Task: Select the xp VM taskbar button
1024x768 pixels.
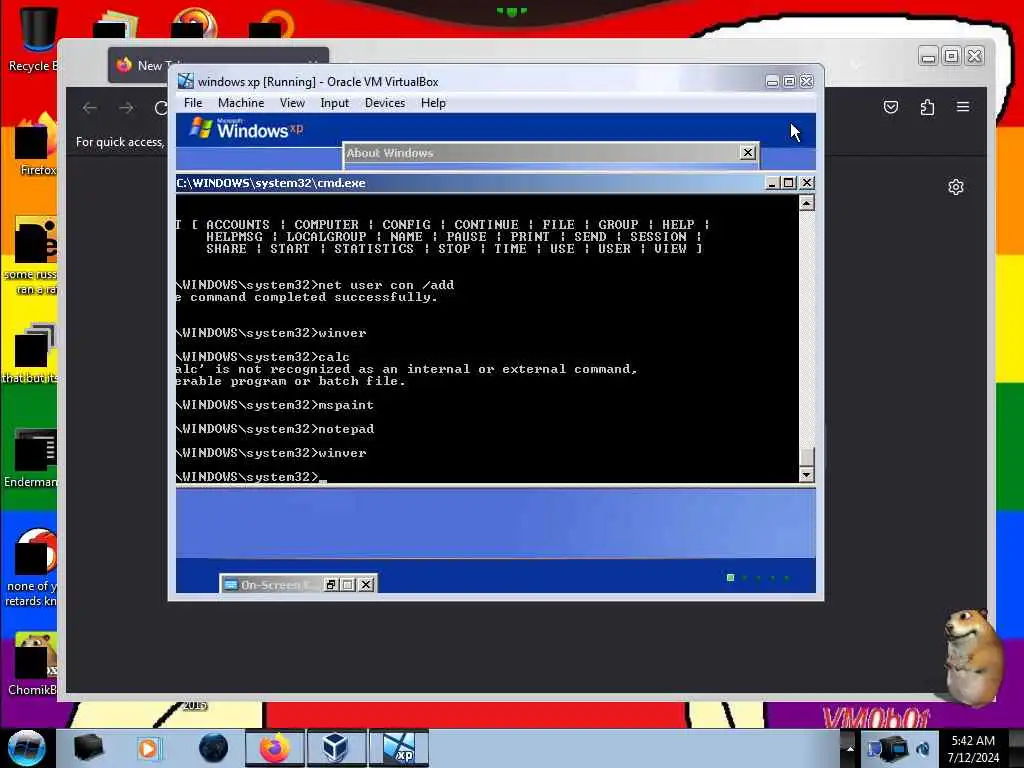Action: [x=399, y=748]
